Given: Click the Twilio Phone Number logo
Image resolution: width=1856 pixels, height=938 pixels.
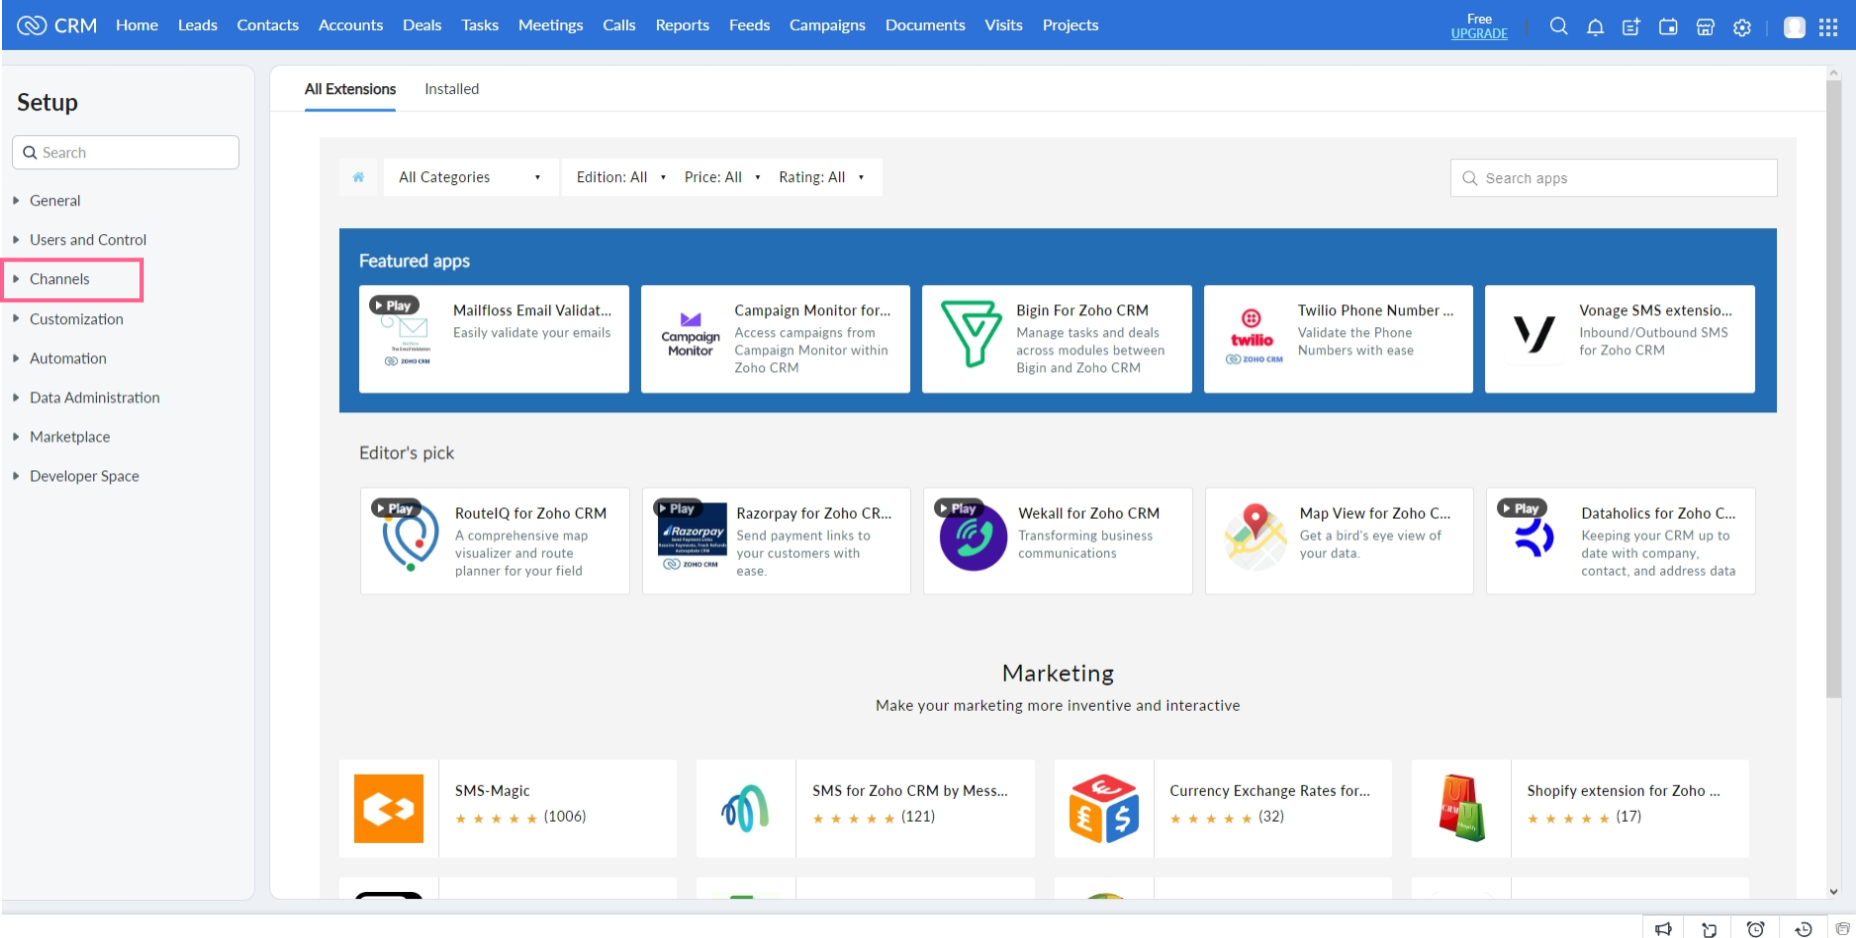Looking at the screenshot, I should point(1252,336).
